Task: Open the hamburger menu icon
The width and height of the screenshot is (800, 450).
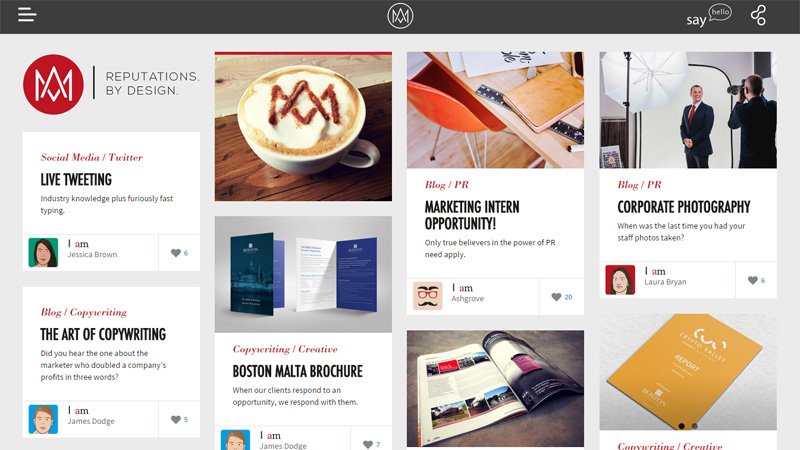Action: [27, 15]
